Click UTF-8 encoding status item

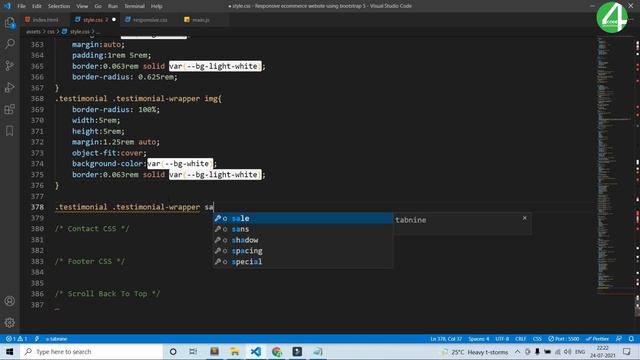click(502, 339)
